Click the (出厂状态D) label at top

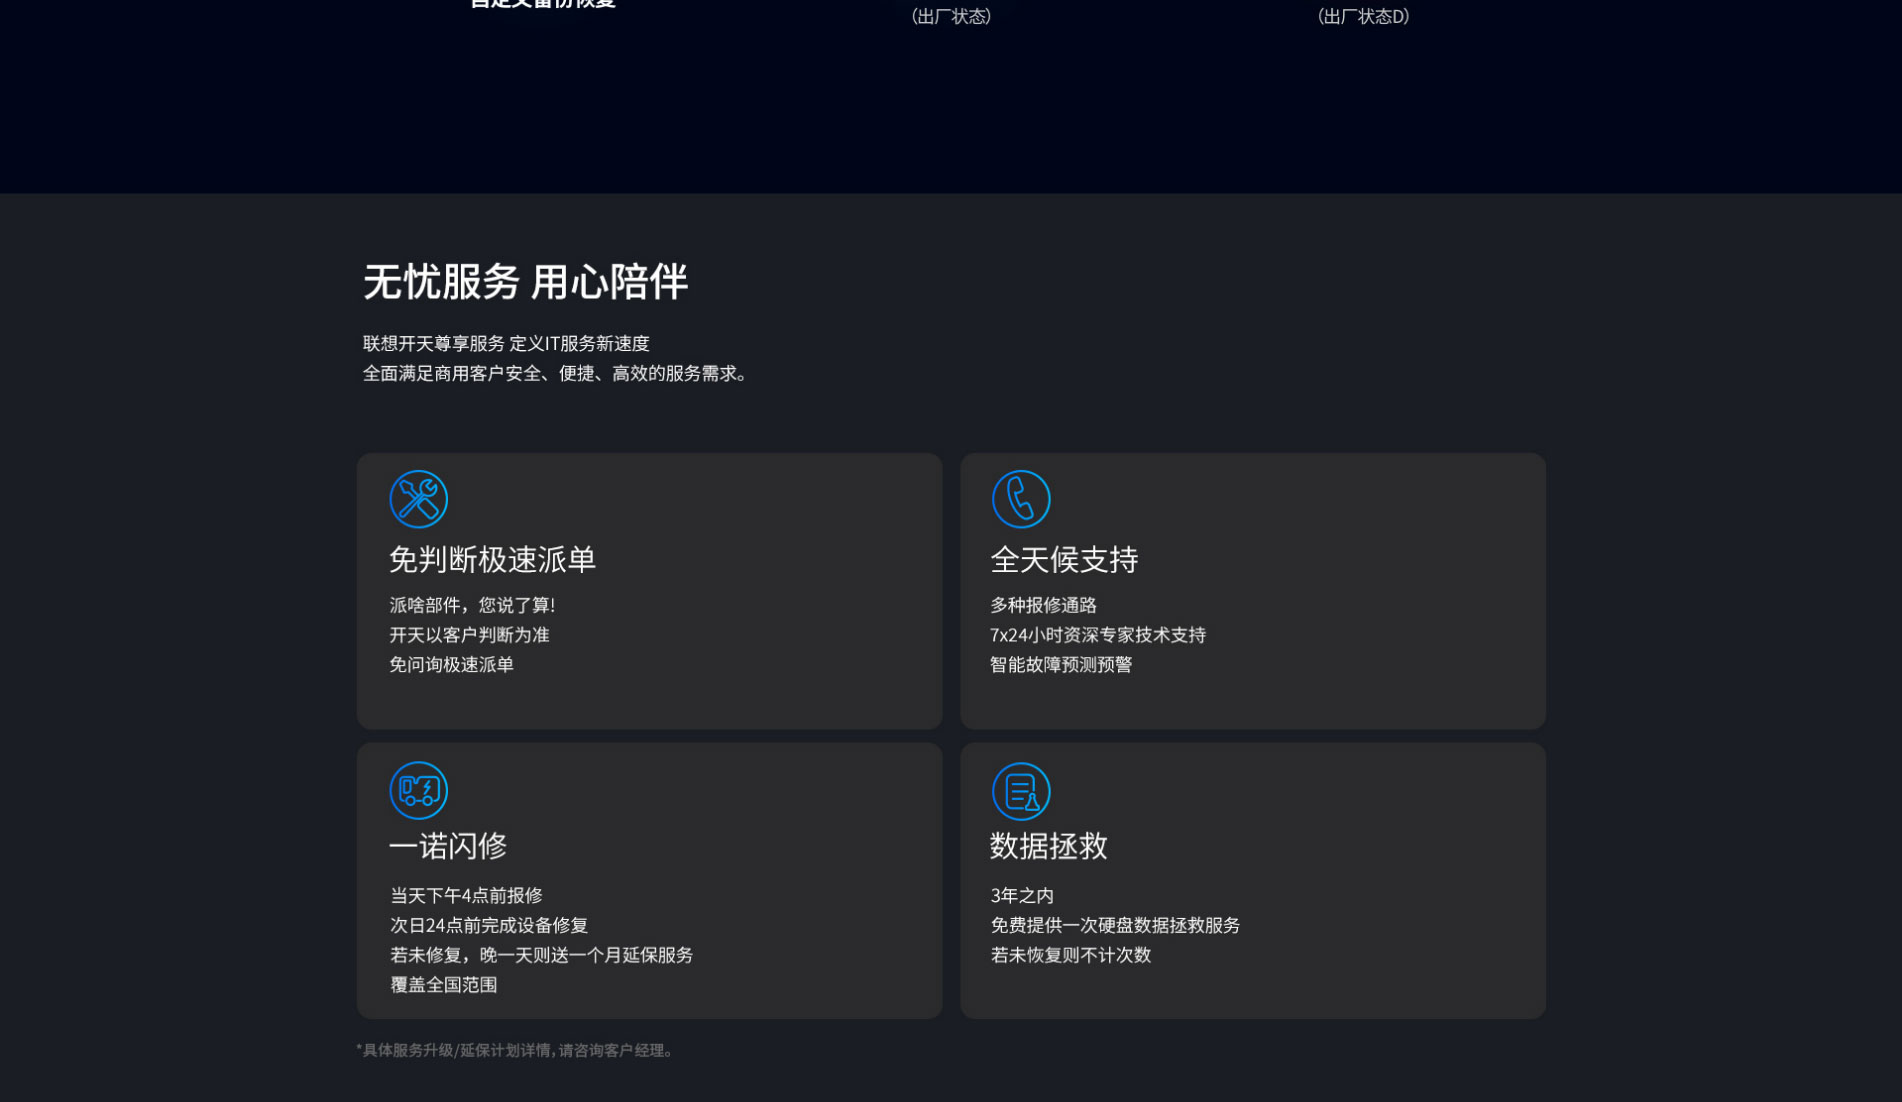pos(1363,17)
